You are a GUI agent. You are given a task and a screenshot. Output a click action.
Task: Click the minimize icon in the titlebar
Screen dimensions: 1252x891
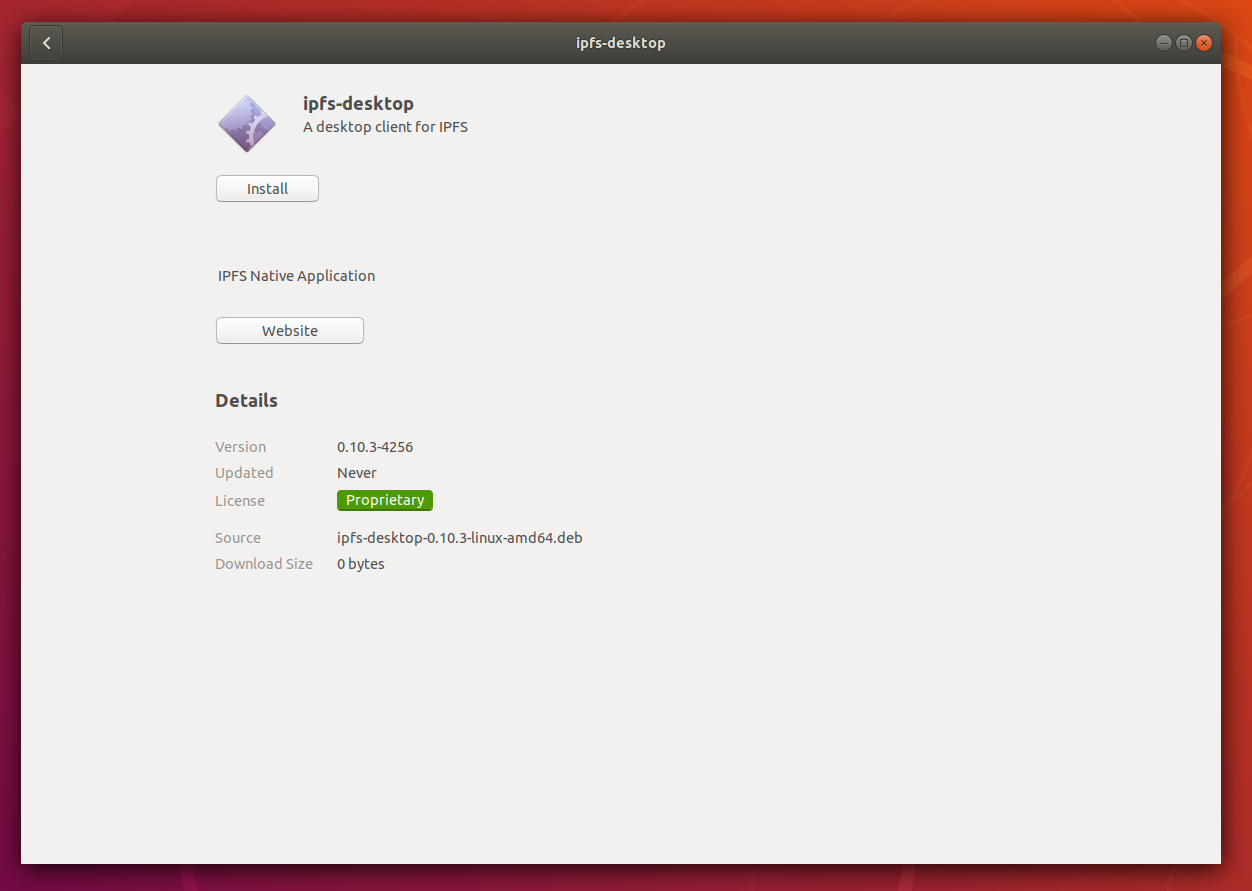pyautogui.click(x=1163, y=42)
